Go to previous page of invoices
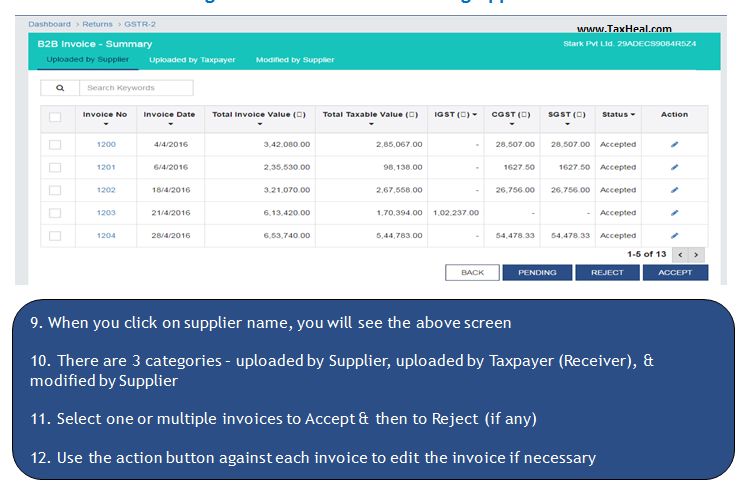Viewport: 749px width, 488px height. 680,255
